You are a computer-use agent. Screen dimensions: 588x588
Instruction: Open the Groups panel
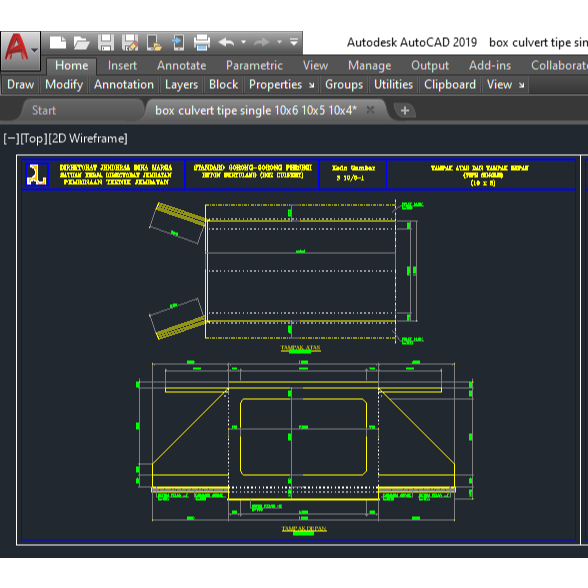[x=344, y=85]
